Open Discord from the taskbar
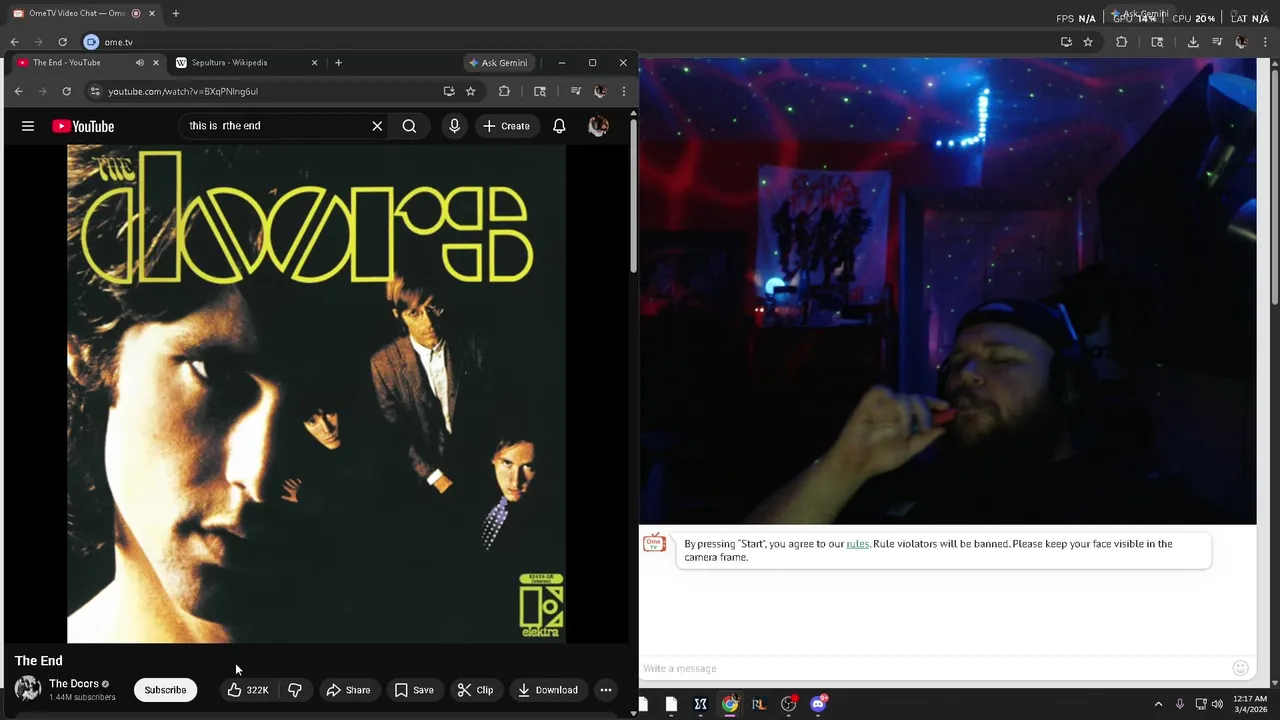Screen dimensions: 1280x720 [819, 704]
